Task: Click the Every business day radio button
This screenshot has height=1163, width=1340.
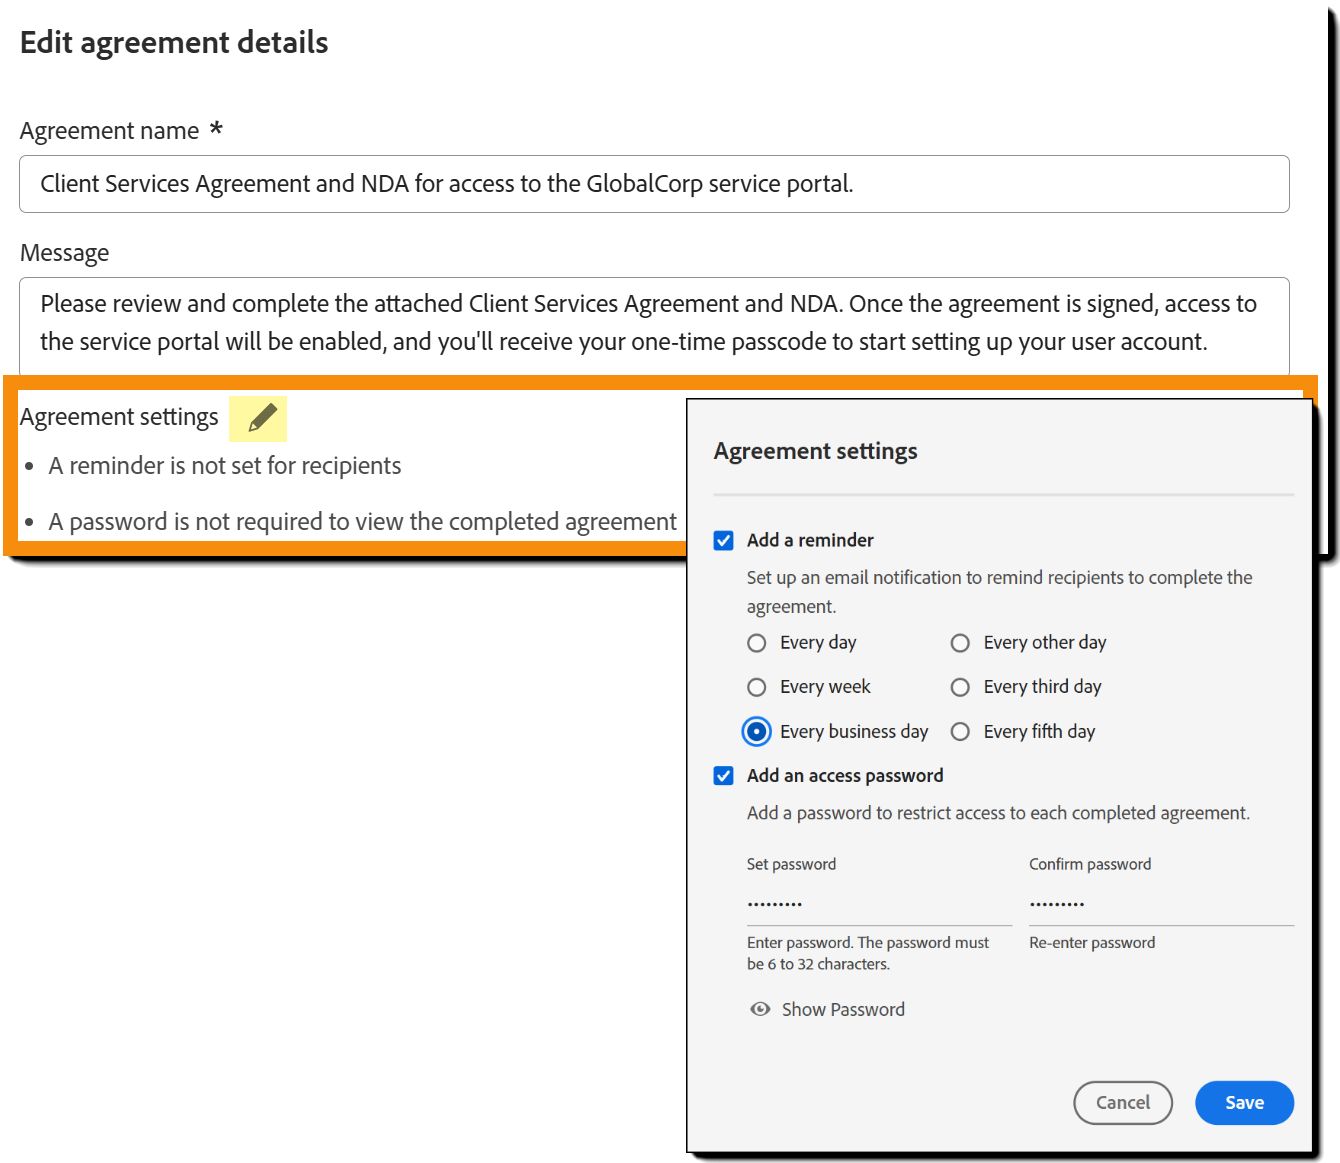Action: coord(757,732)
